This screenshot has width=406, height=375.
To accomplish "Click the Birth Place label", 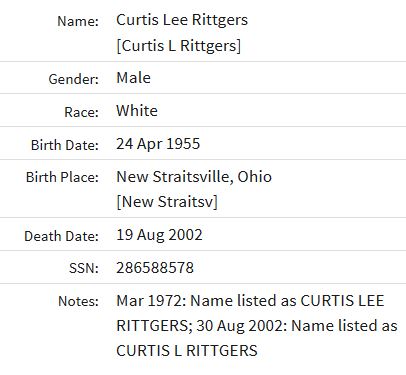I will [x=62, y=177].
